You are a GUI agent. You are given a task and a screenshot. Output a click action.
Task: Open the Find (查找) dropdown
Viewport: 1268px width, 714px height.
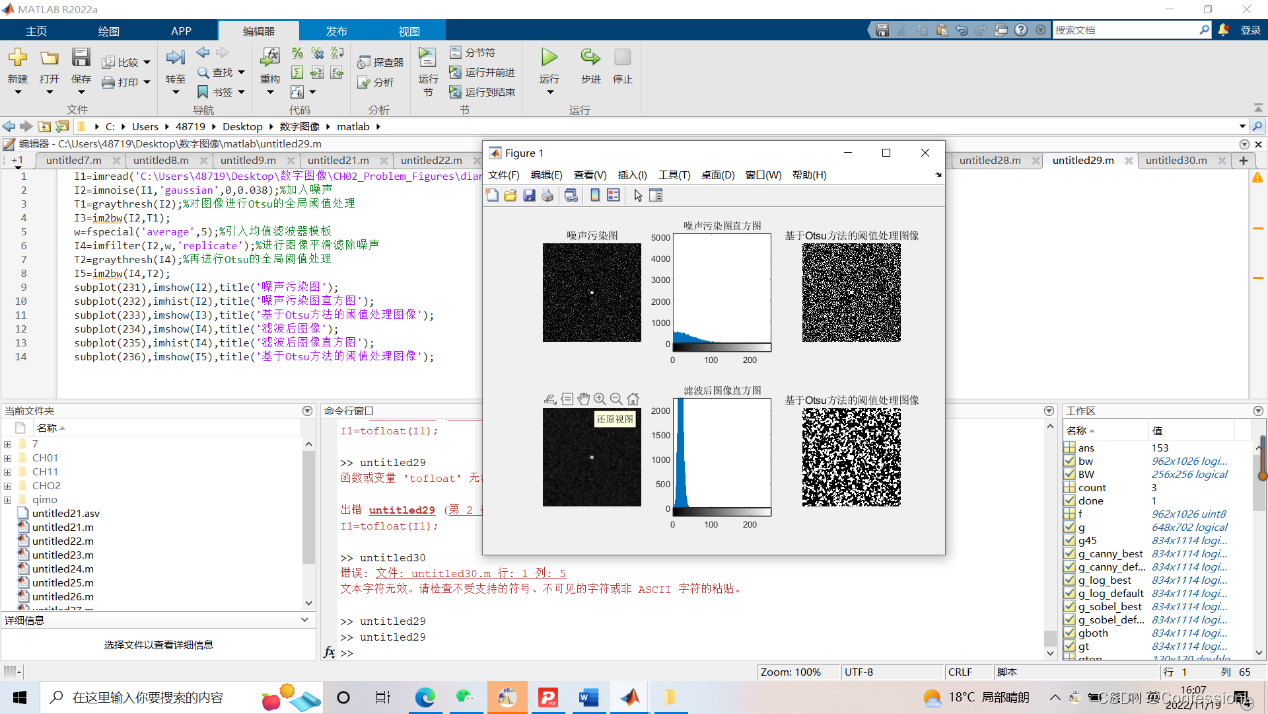coord(241,72)
